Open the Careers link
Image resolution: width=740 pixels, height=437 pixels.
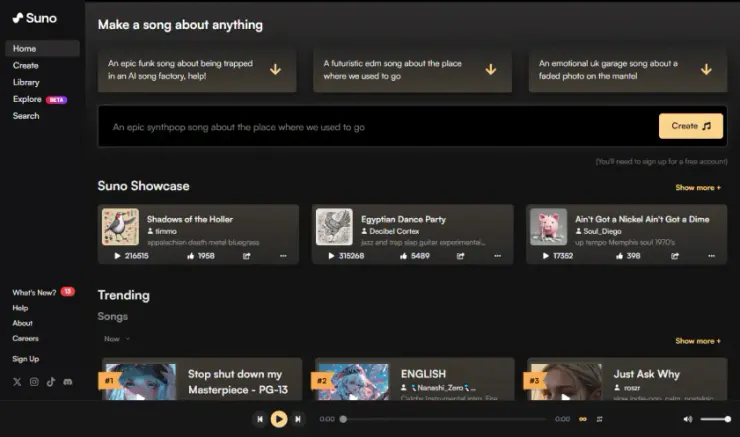(25, 338)
